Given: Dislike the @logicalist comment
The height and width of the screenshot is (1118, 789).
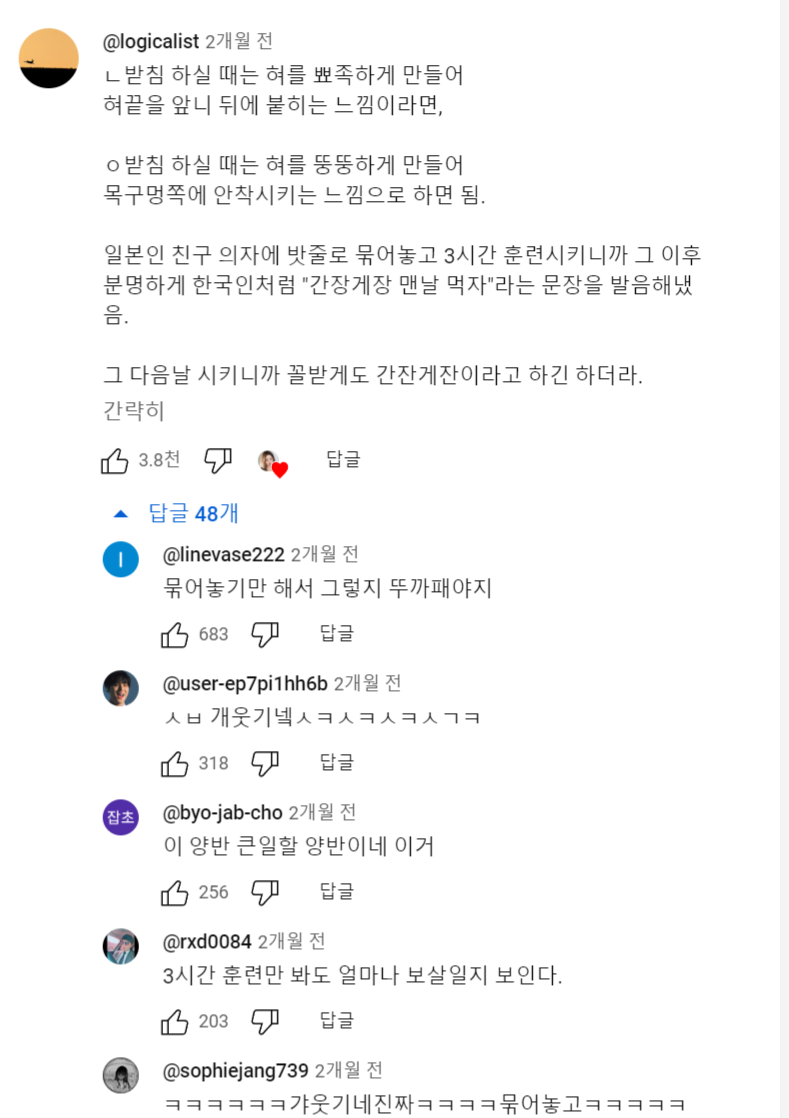Looking at the screenshot, I should [x=218, y=460].
